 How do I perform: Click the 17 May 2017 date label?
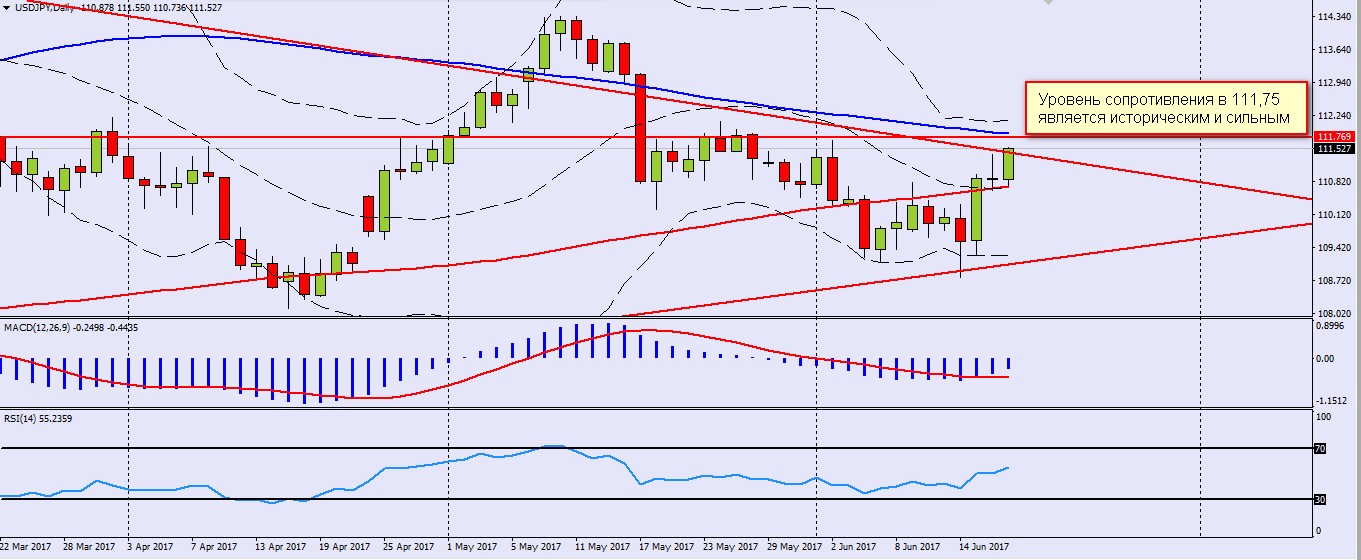[x=665, y=547]
